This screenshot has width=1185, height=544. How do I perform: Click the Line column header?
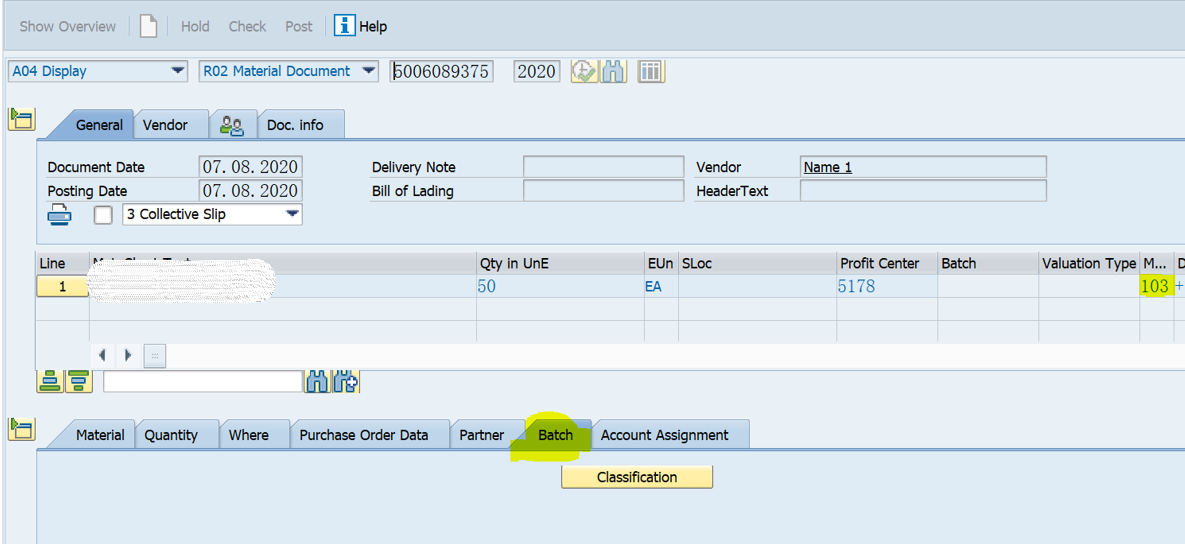pyautogui.click(x=63, y=264)
